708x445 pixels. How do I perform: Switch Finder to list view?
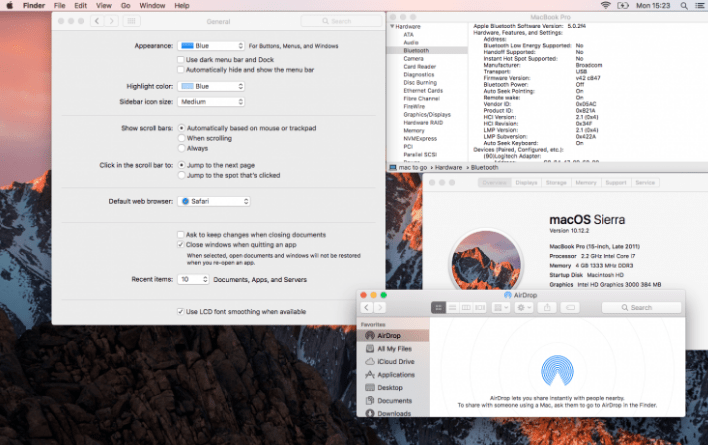tap(452, 307)
